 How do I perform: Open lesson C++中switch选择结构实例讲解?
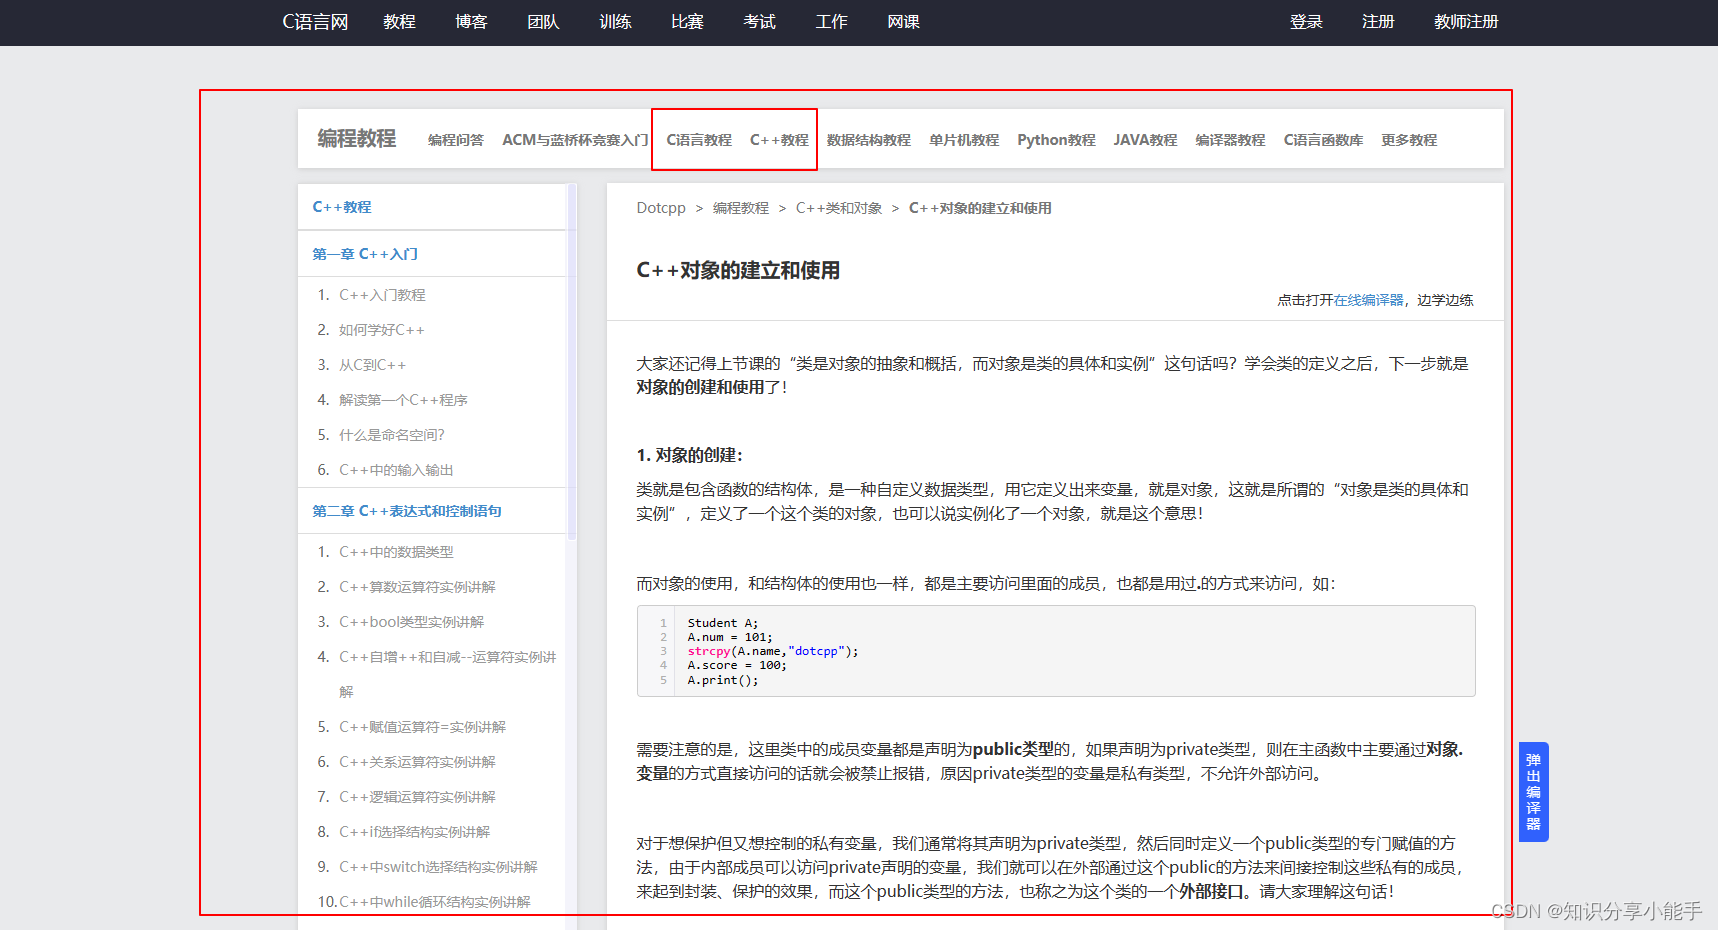tap(438, 867)
